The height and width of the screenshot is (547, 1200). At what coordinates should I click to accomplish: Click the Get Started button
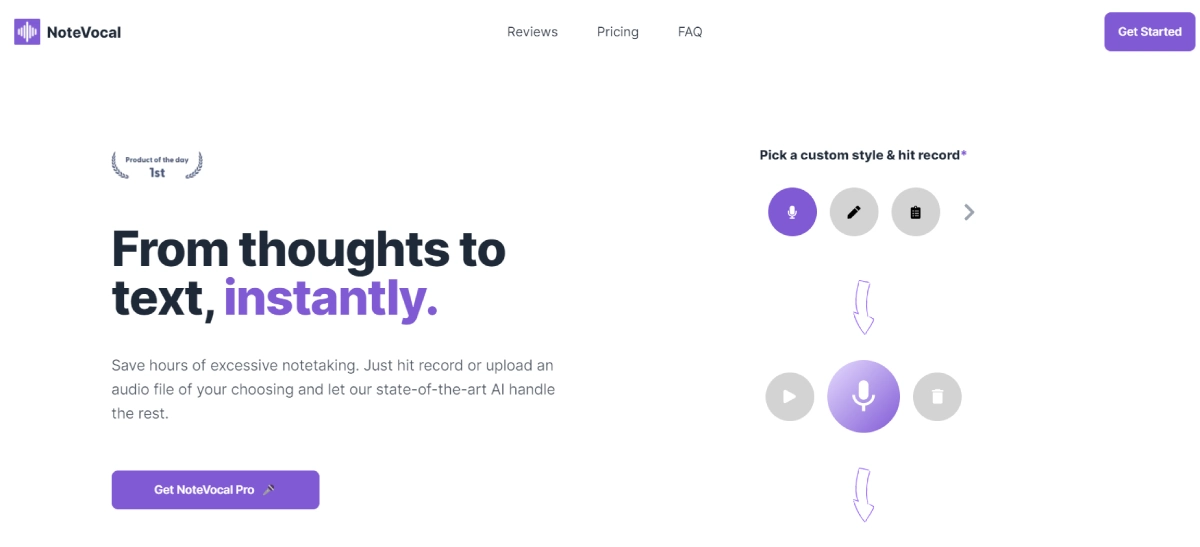1149,32
